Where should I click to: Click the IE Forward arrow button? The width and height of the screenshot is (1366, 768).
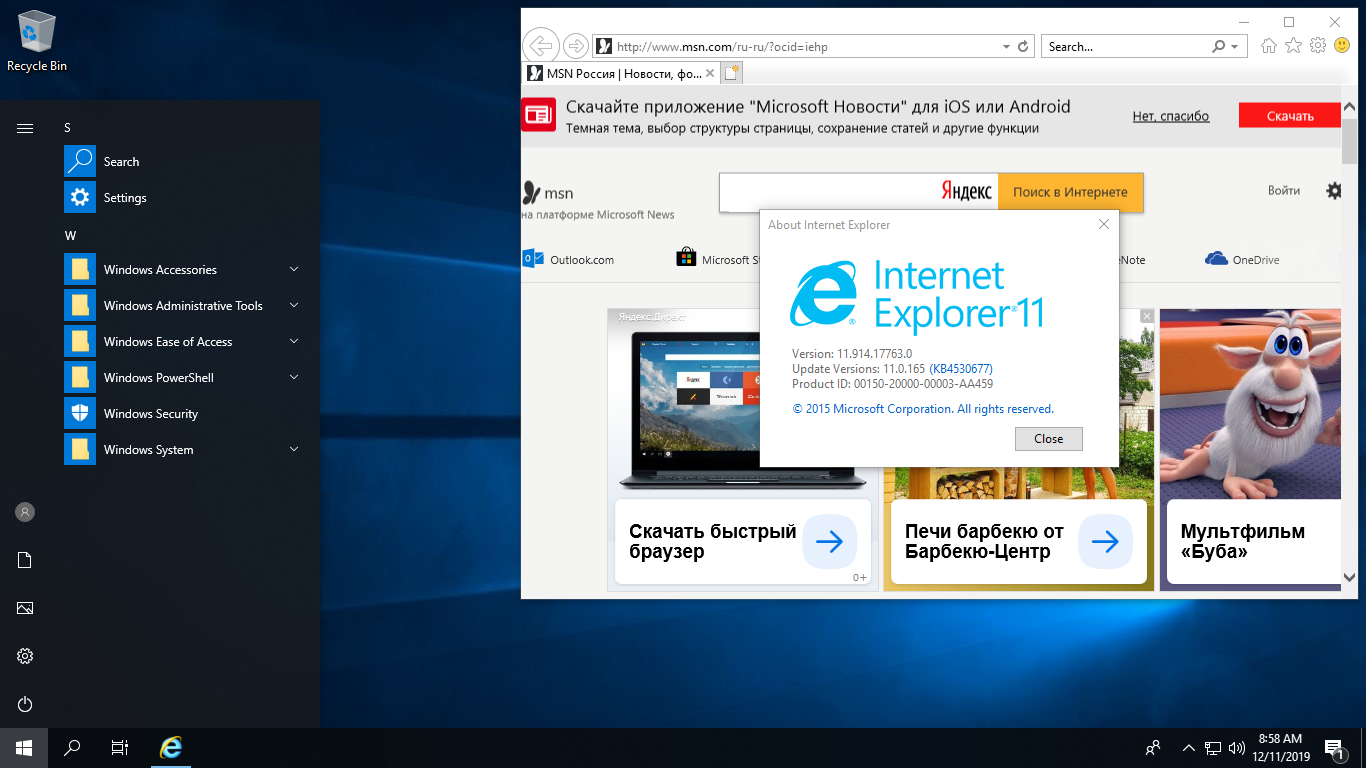575,46
